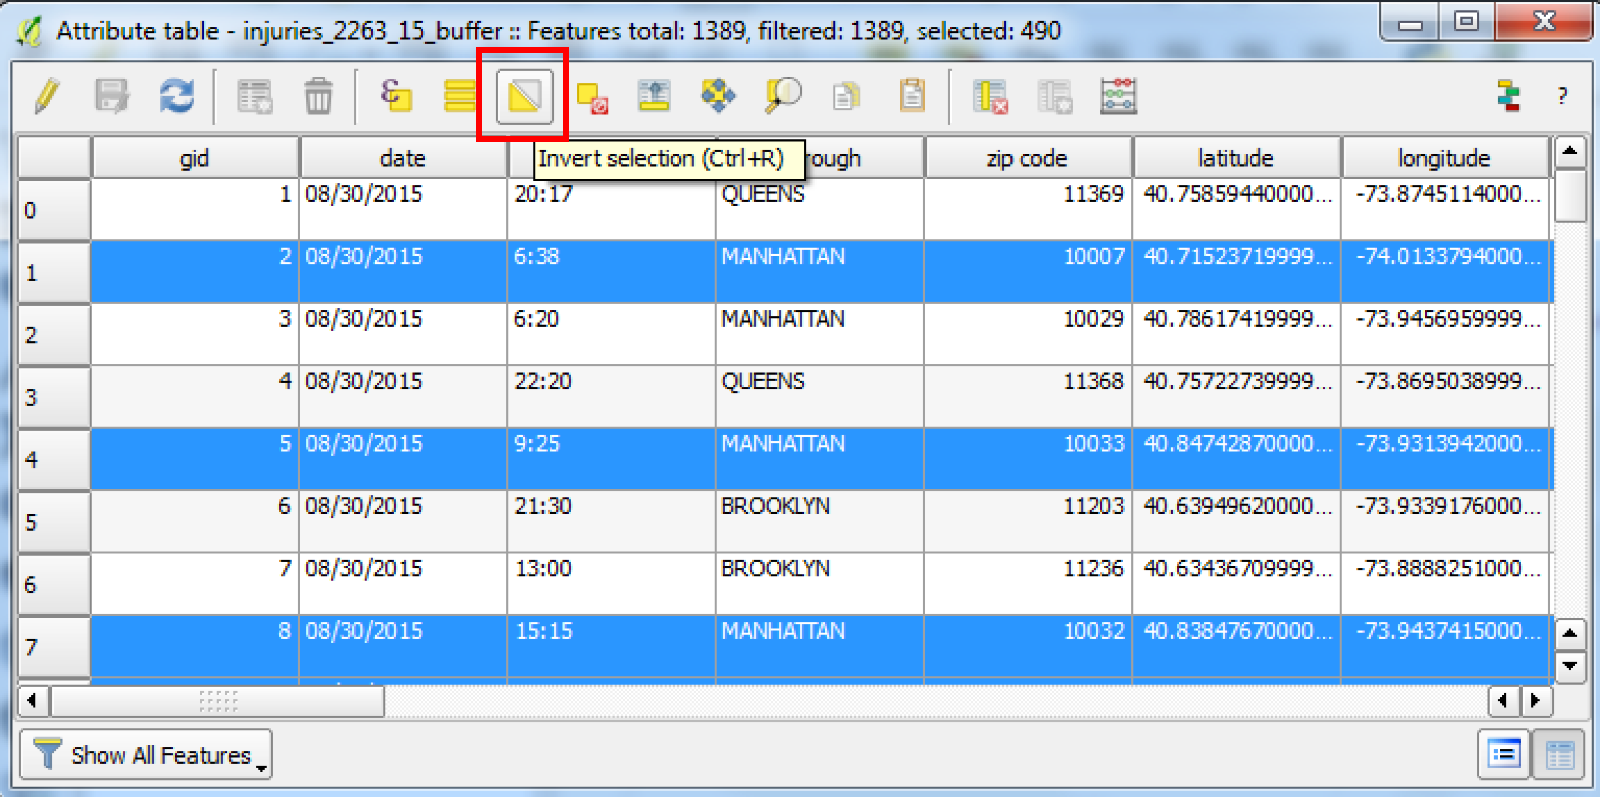1600x797 pixels.
Task: Click the horizontal scrollbar thumb
Action: click(x=217, y=701)
